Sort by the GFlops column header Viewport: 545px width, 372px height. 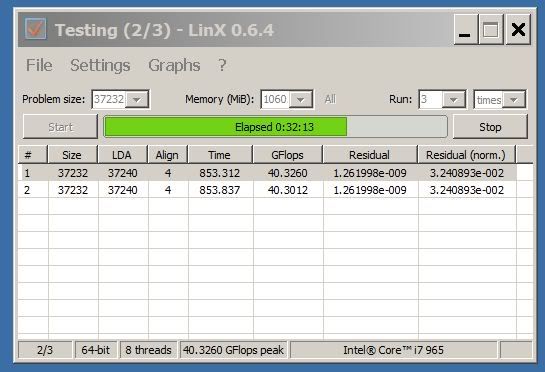pyautogui.click(x=287, y=155)
